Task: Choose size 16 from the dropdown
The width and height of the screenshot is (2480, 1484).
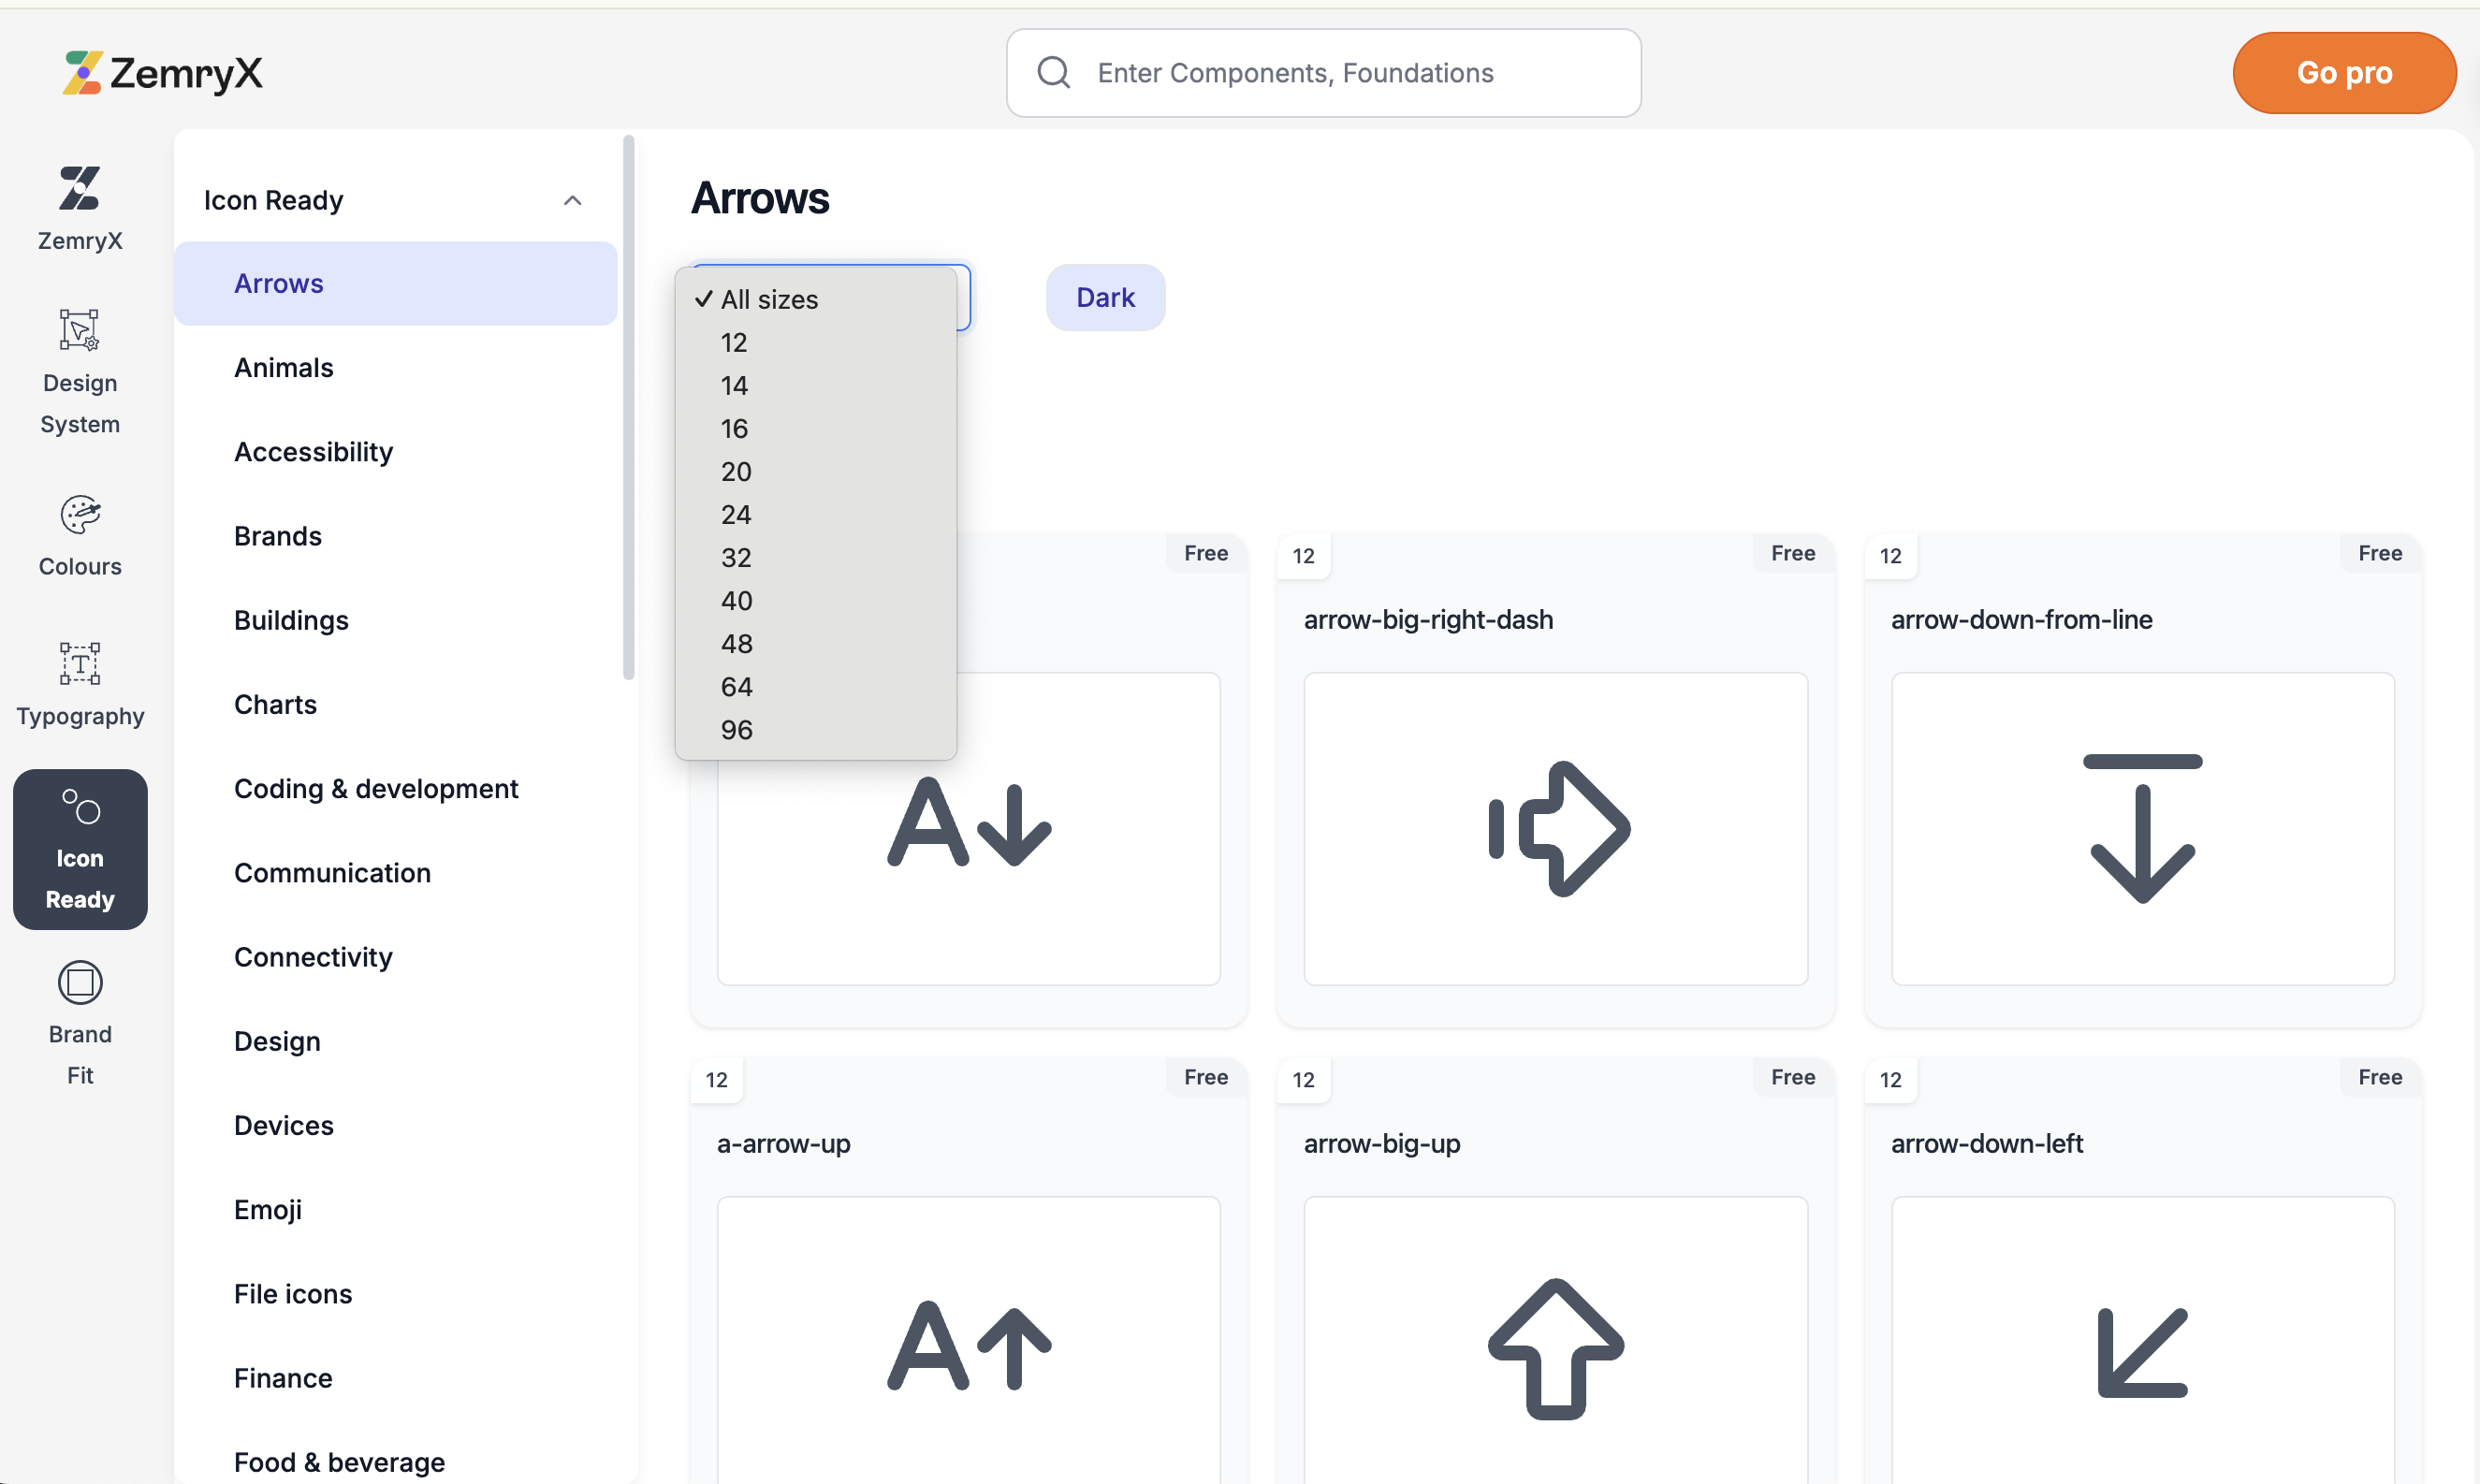Action: click(x=815, y=428)
